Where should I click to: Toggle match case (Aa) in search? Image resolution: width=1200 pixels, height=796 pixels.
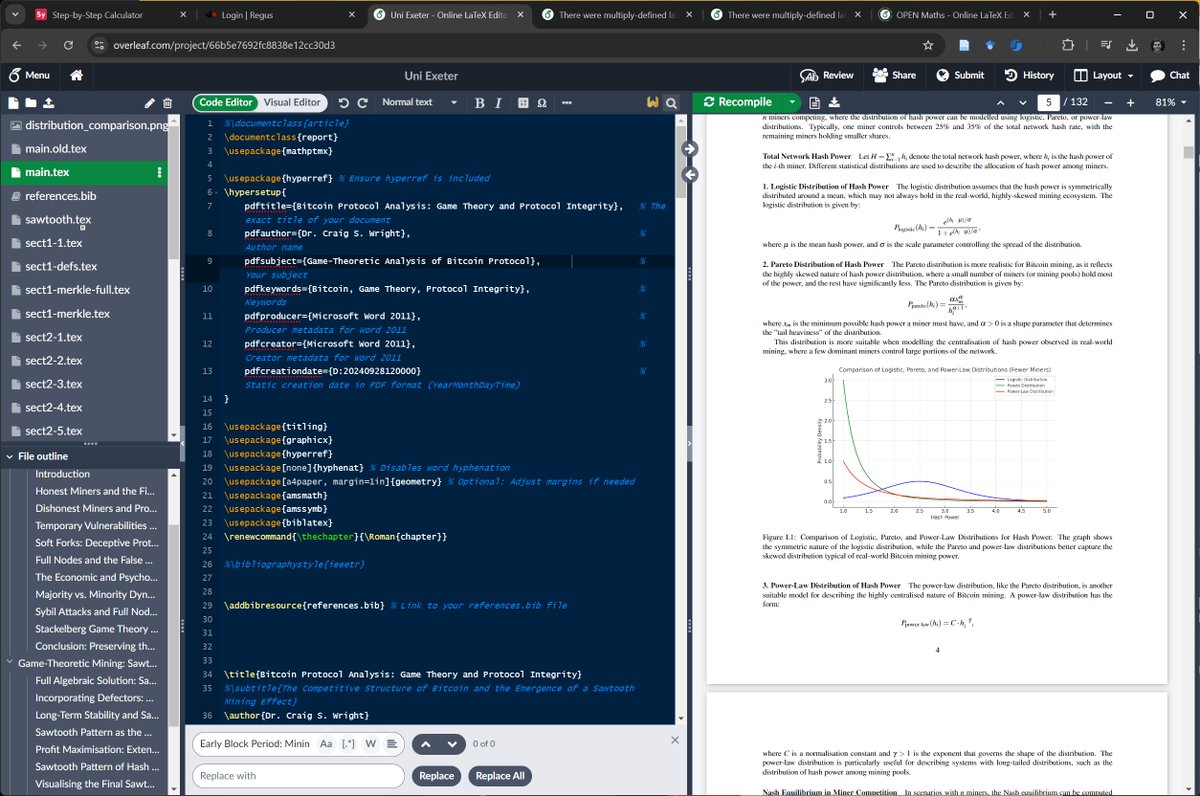[x=326, y=744]
